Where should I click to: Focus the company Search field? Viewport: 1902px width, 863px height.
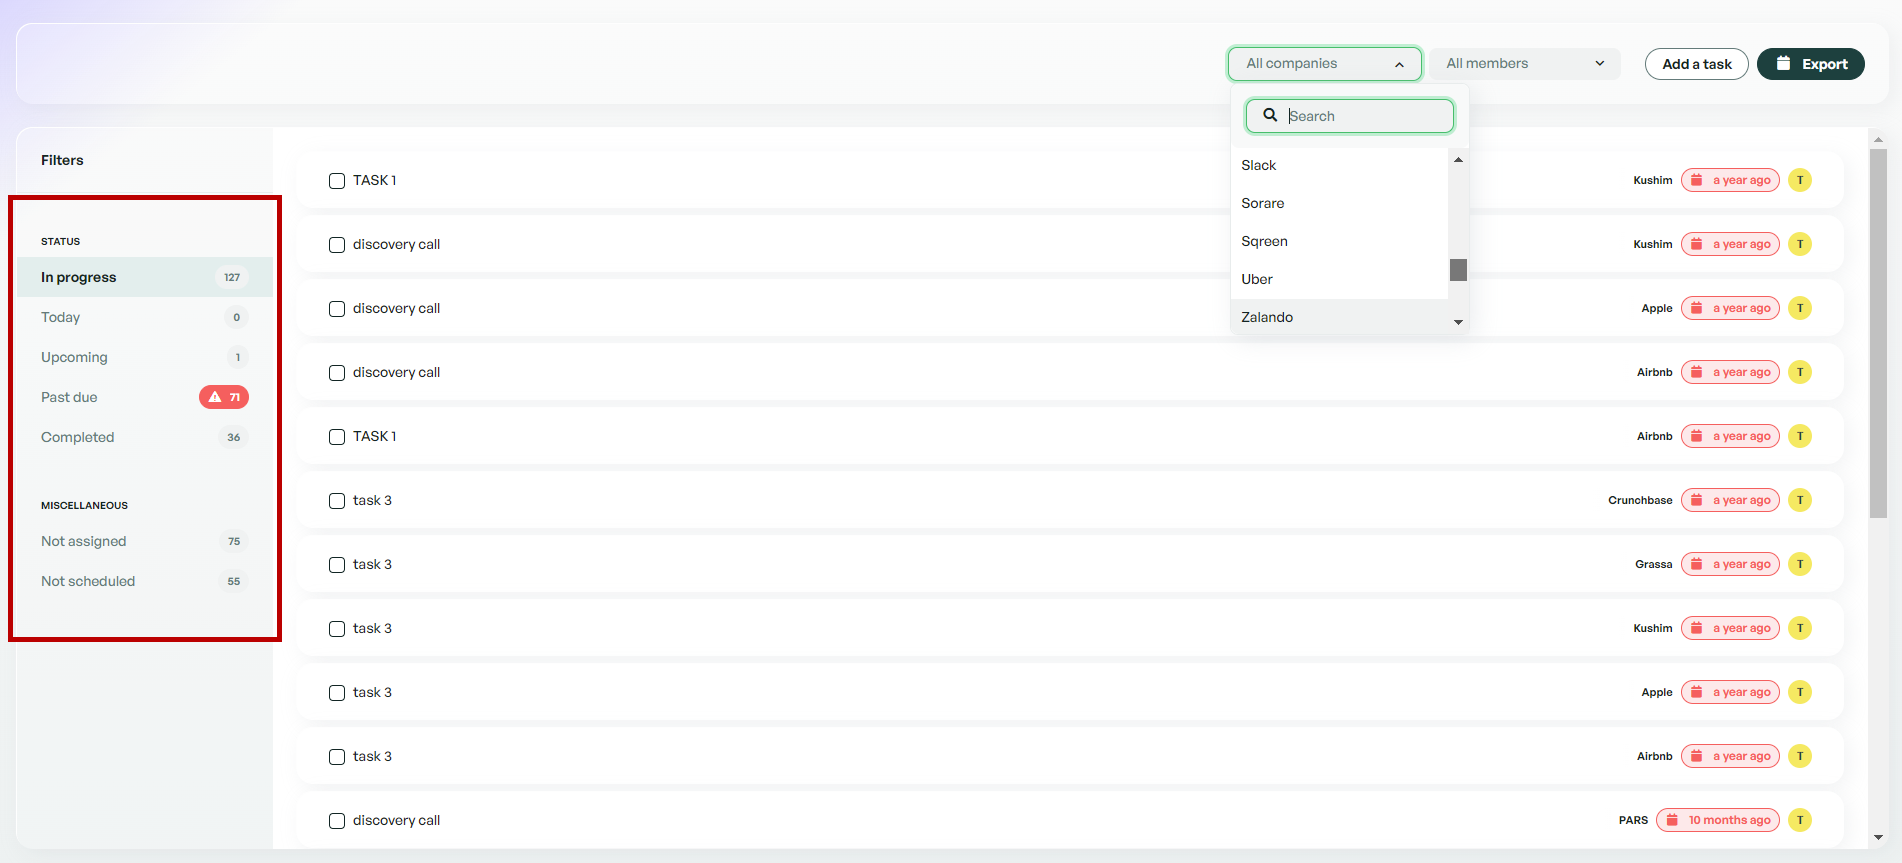tap(1349, 116)
